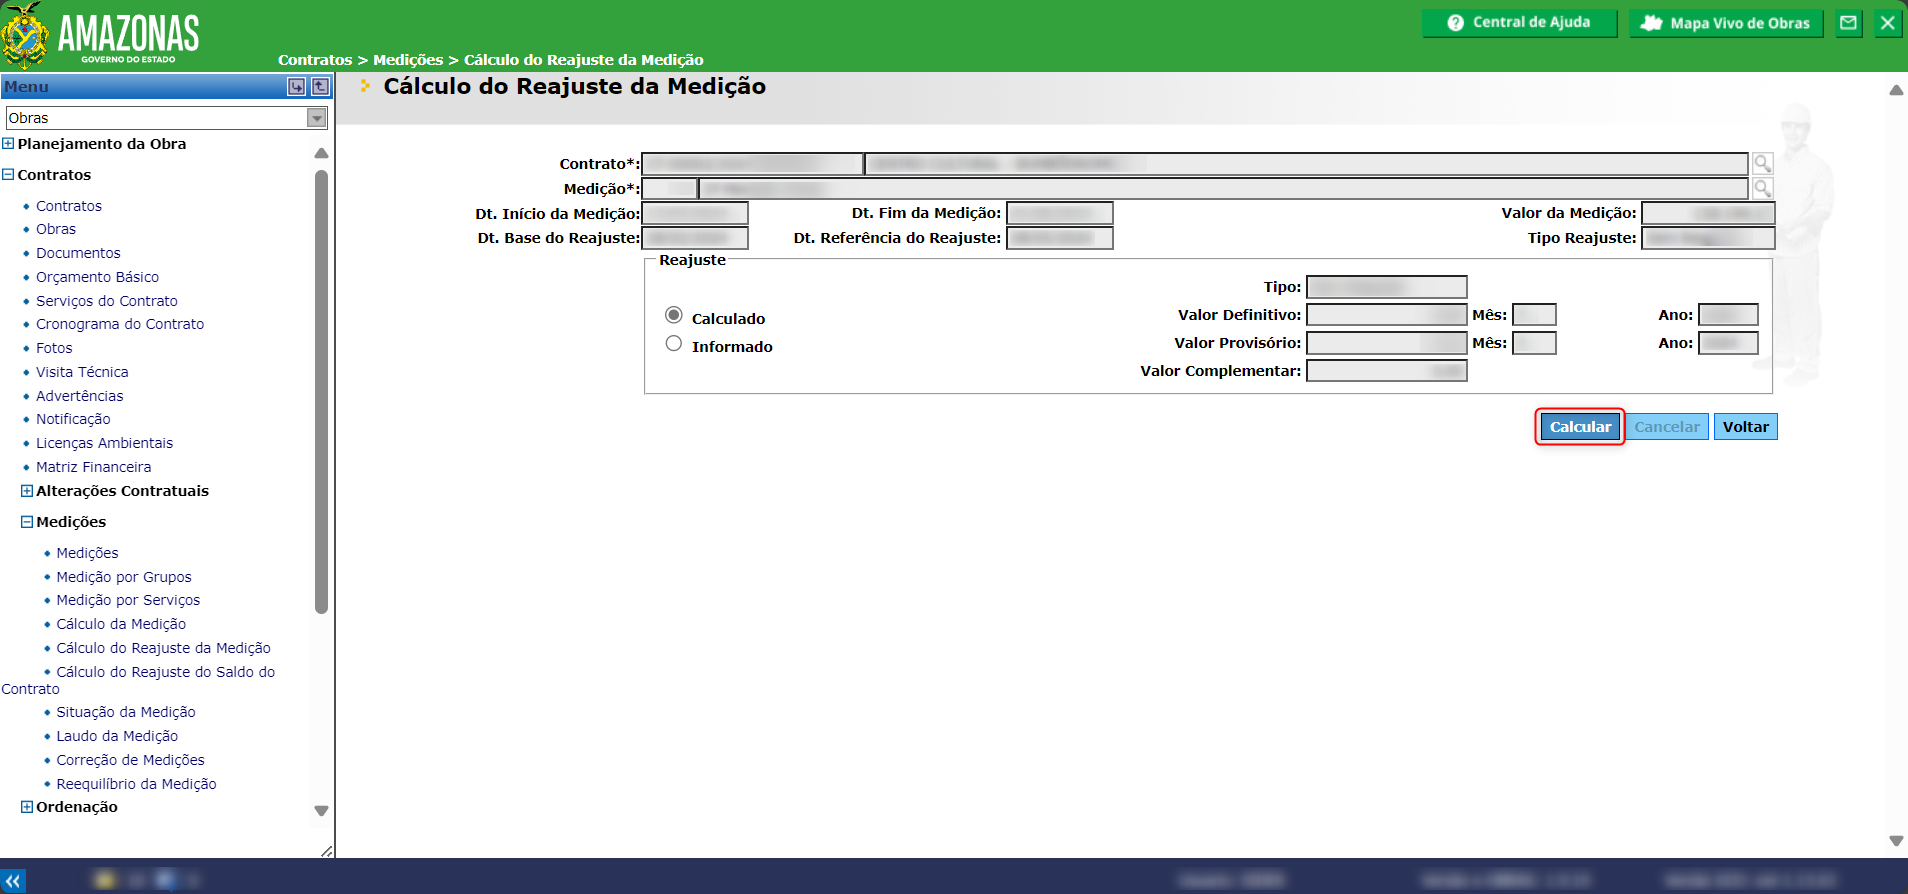
Task: Click main page scroll down arrow
Action: [x=1896, y=841]
